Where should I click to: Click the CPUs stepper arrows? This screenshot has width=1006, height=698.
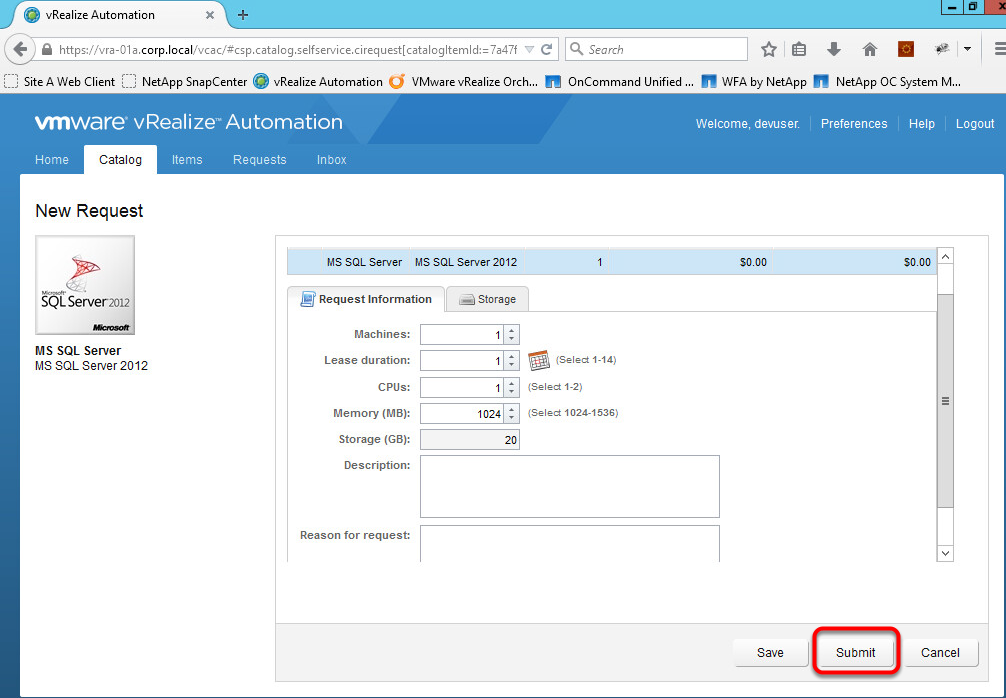tap(511, 387)
